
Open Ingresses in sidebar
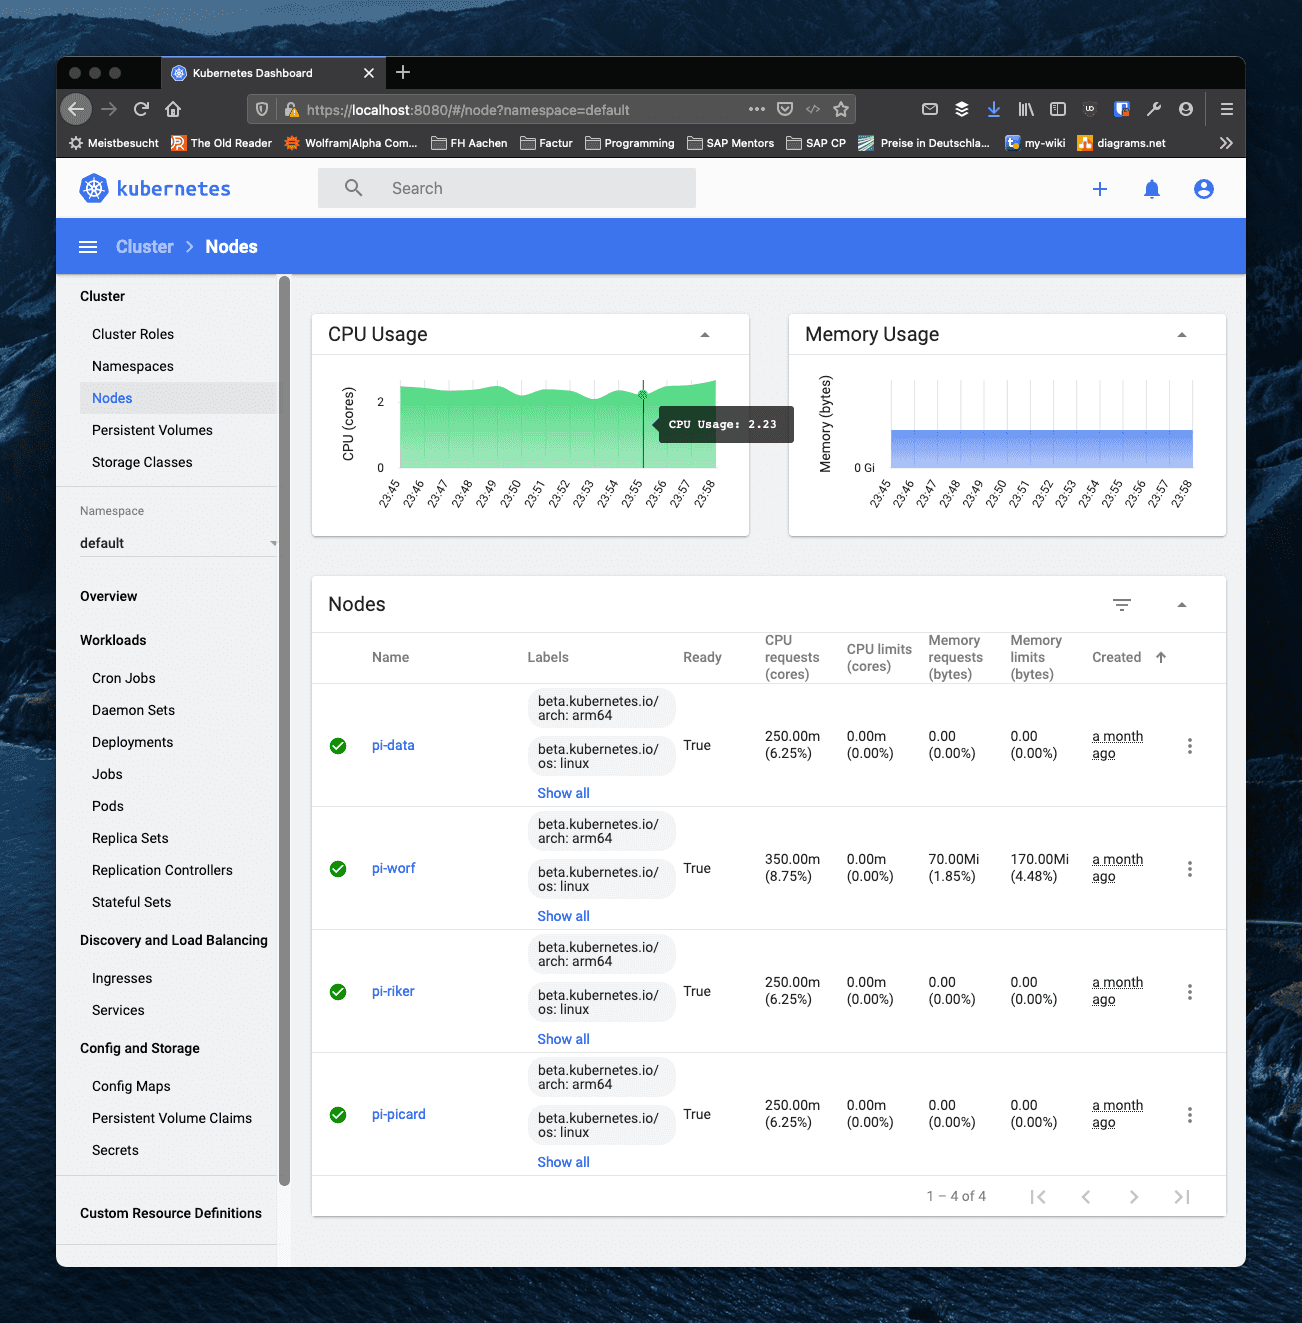click(x=122, y=978)
